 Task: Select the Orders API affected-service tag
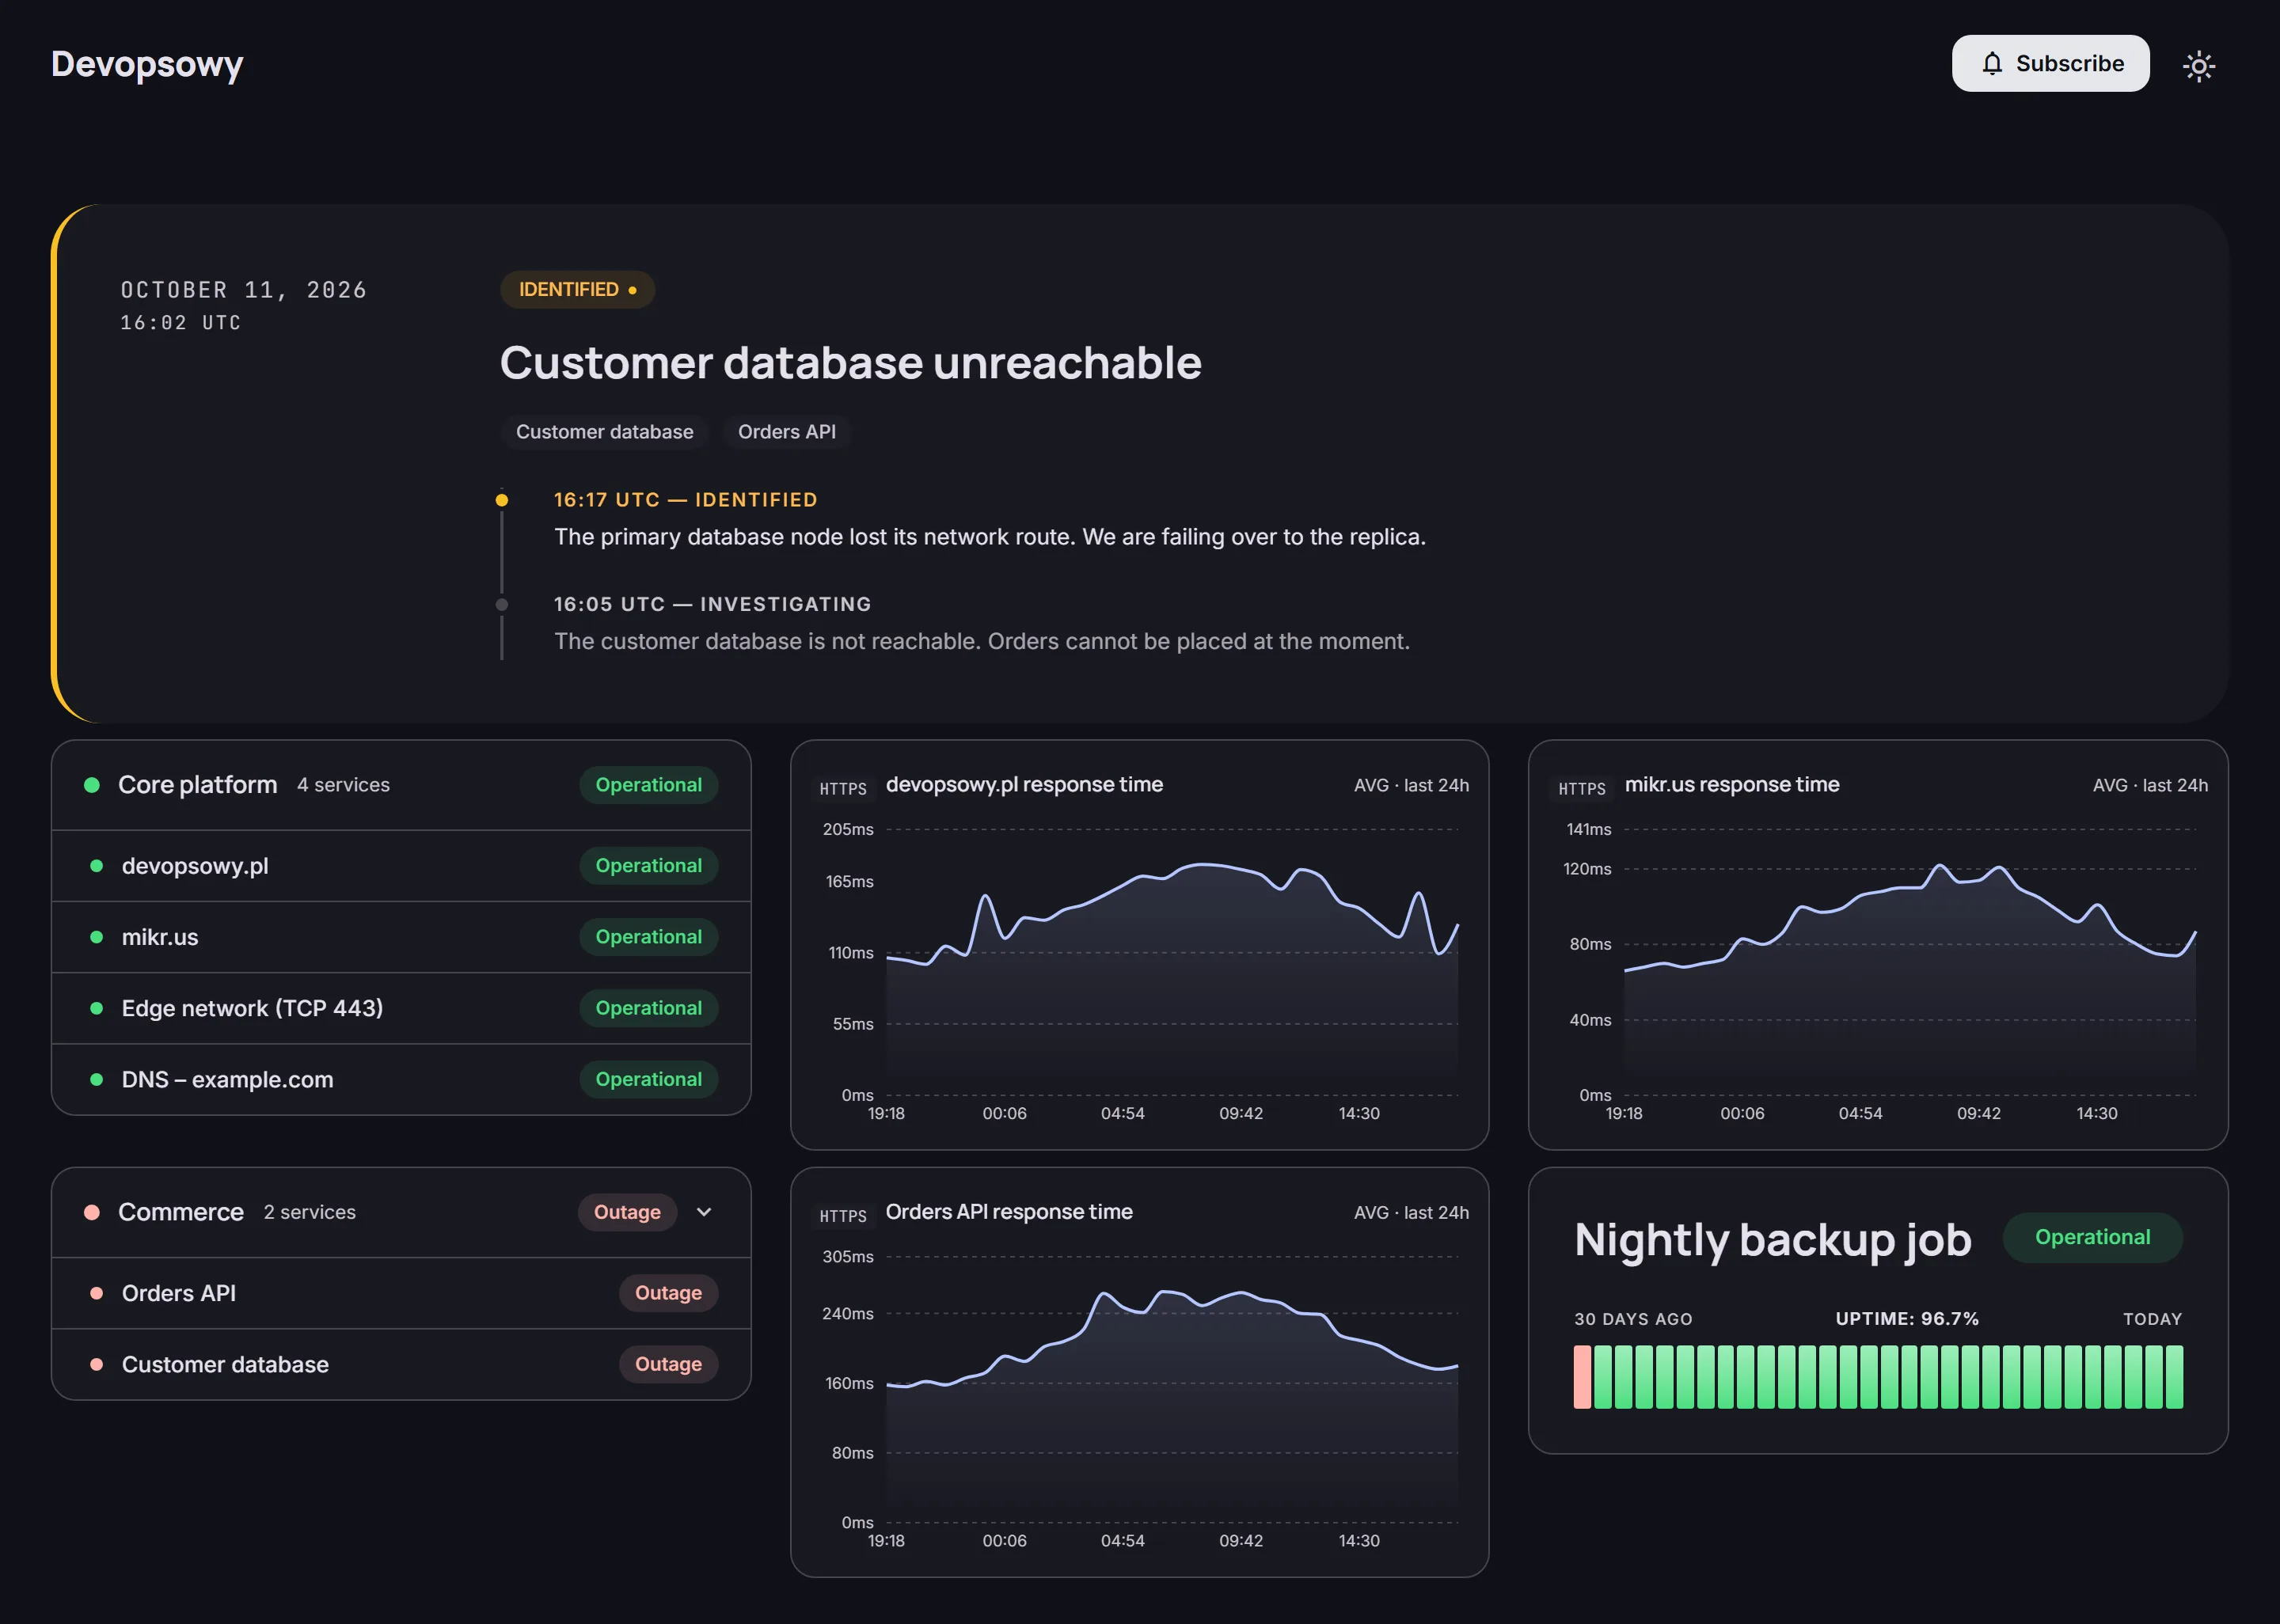pyautogui.click(x=786, y=432)
